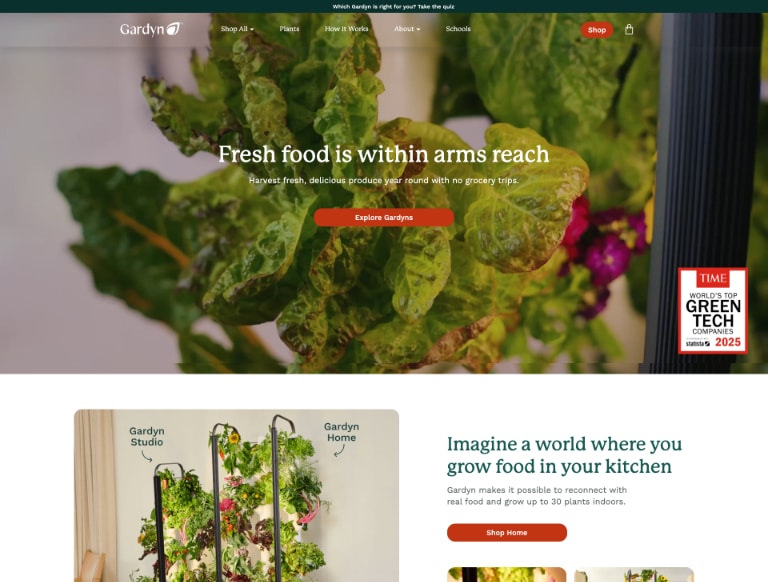Click the caret arrow beside Shop All
This screenshot has width=768, height=582.
[x=252, y=29]
